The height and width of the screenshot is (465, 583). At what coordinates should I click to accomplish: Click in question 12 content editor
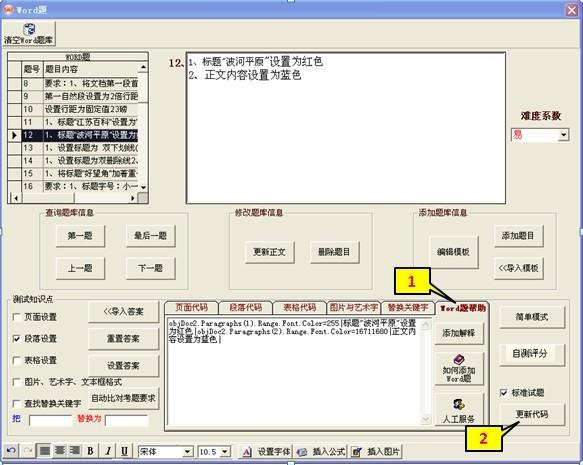(346, 128)
